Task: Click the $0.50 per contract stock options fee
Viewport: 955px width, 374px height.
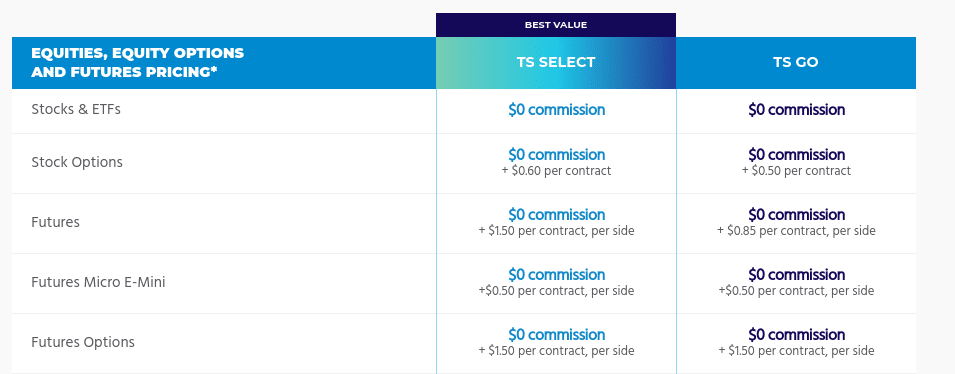Action: [796, 171]
